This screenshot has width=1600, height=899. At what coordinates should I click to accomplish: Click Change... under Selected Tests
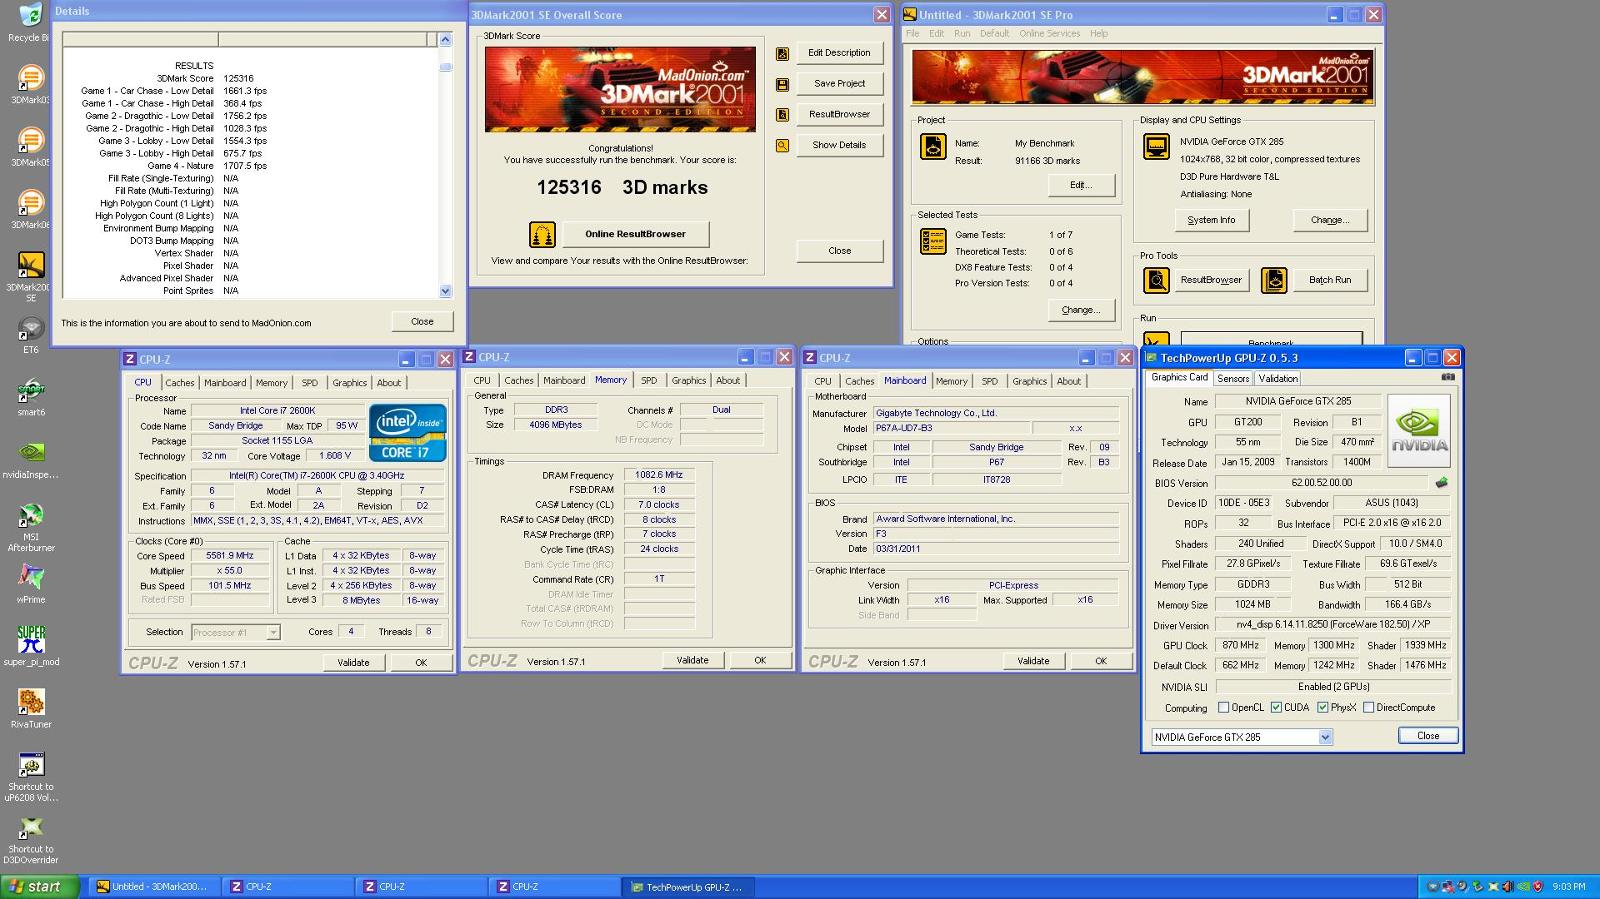[x=1081, y=310]
